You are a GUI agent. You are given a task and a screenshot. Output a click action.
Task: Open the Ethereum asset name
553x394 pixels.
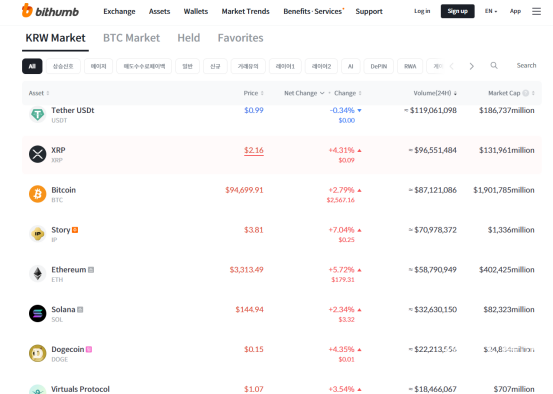pyautogui.click(x=69, y=270)
